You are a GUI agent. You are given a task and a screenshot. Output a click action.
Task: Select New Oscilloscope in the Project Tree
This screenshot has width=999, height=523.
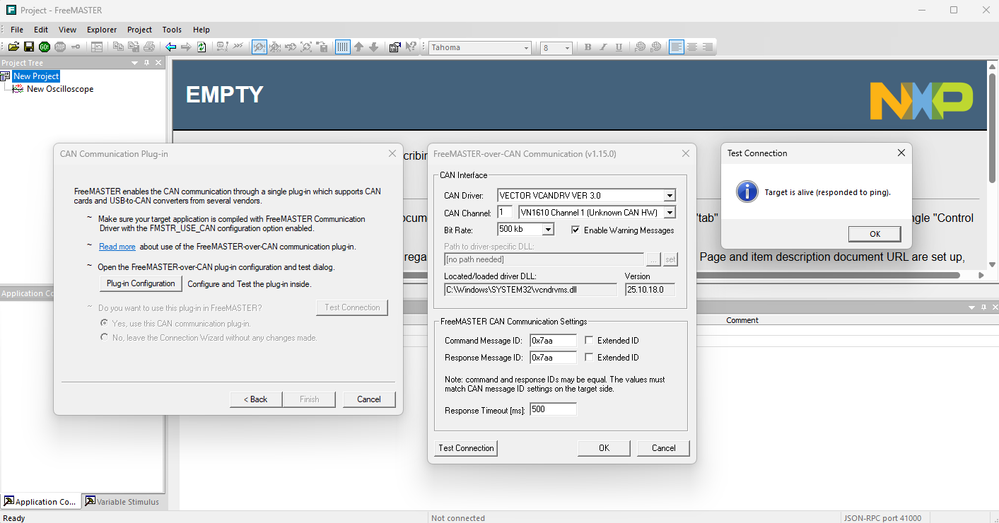click(60, 89)
